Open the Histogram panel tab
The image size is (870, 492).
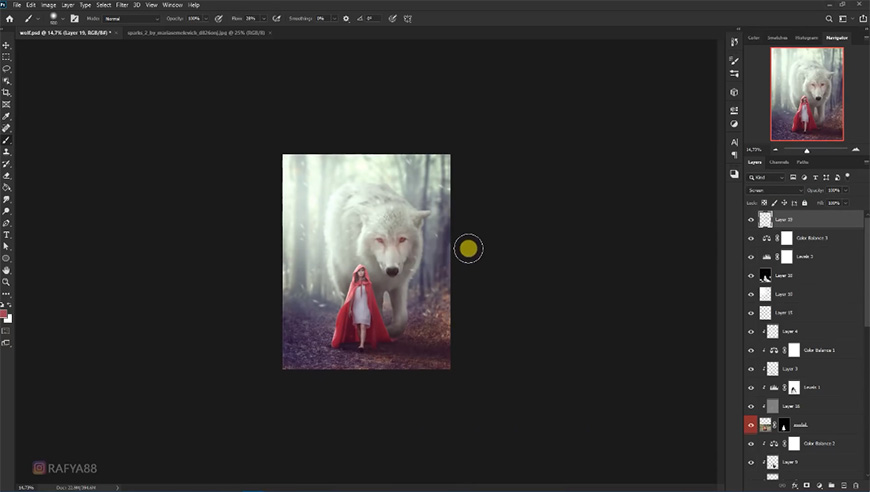point(806,38)
